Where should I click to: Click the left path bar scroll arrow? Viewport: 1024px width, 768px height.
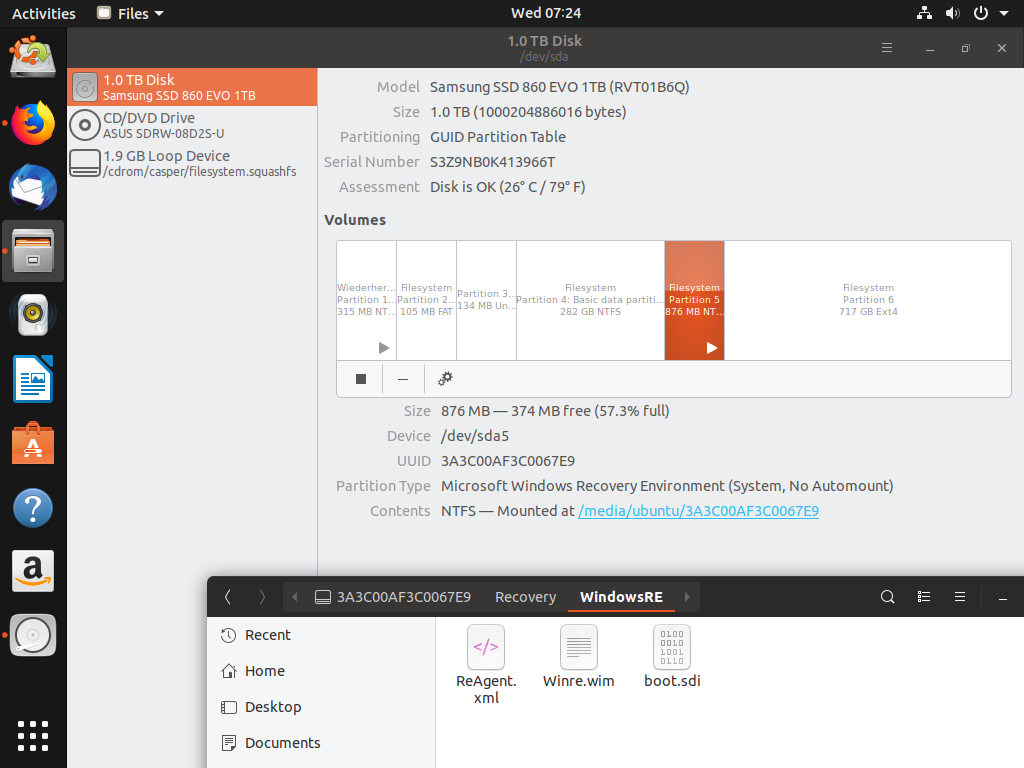click(295, 597)
